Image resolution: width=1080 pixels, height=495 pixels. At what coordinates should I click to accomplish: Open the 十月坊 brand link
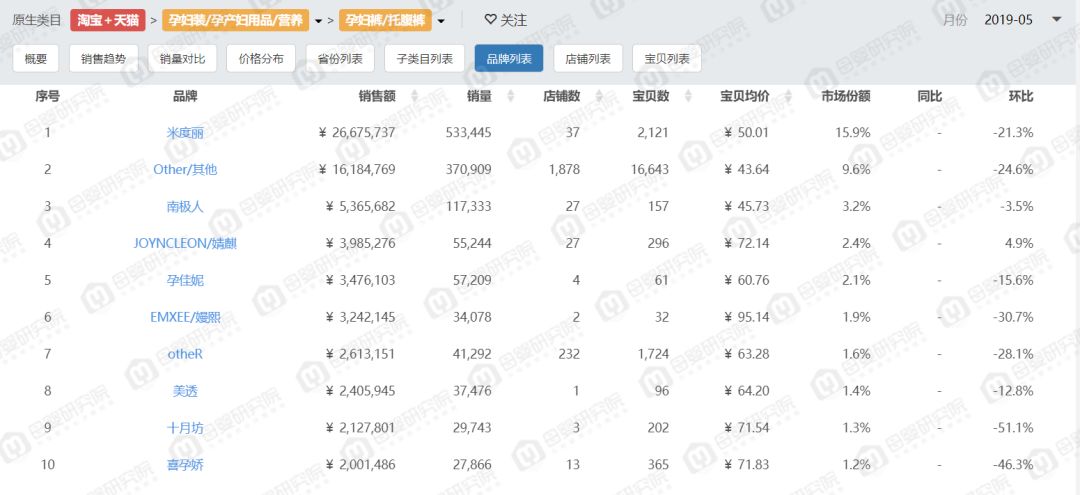[x=185, y=428]
